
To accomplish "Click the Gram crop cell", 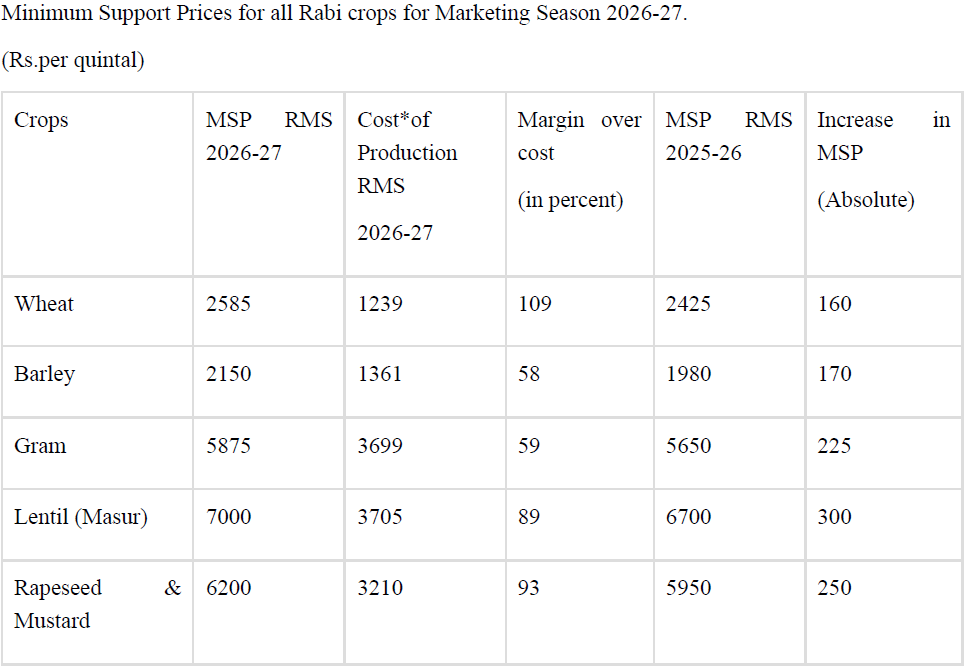I will (x=40, y=446).
